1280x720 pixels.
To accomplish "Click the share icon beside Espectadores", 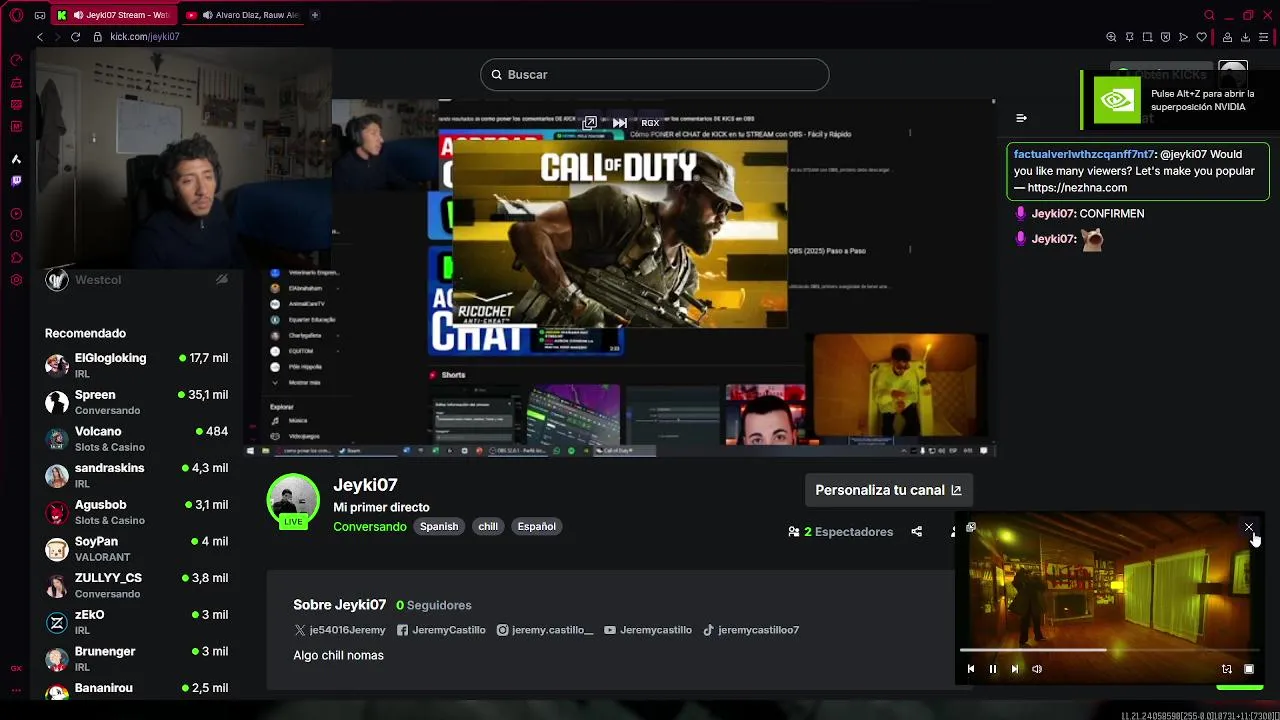I will [x=916, y=532].
